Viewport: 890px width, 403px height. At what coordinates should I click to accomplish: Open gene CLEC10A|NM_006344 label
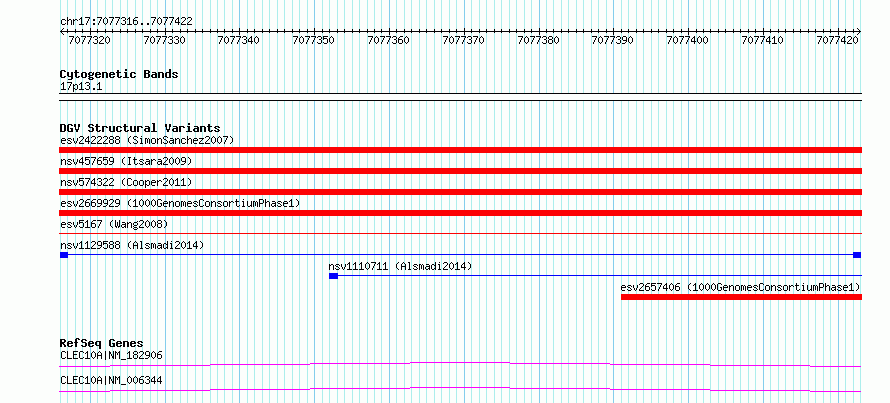pyautogui.click(x=111, y=380)
